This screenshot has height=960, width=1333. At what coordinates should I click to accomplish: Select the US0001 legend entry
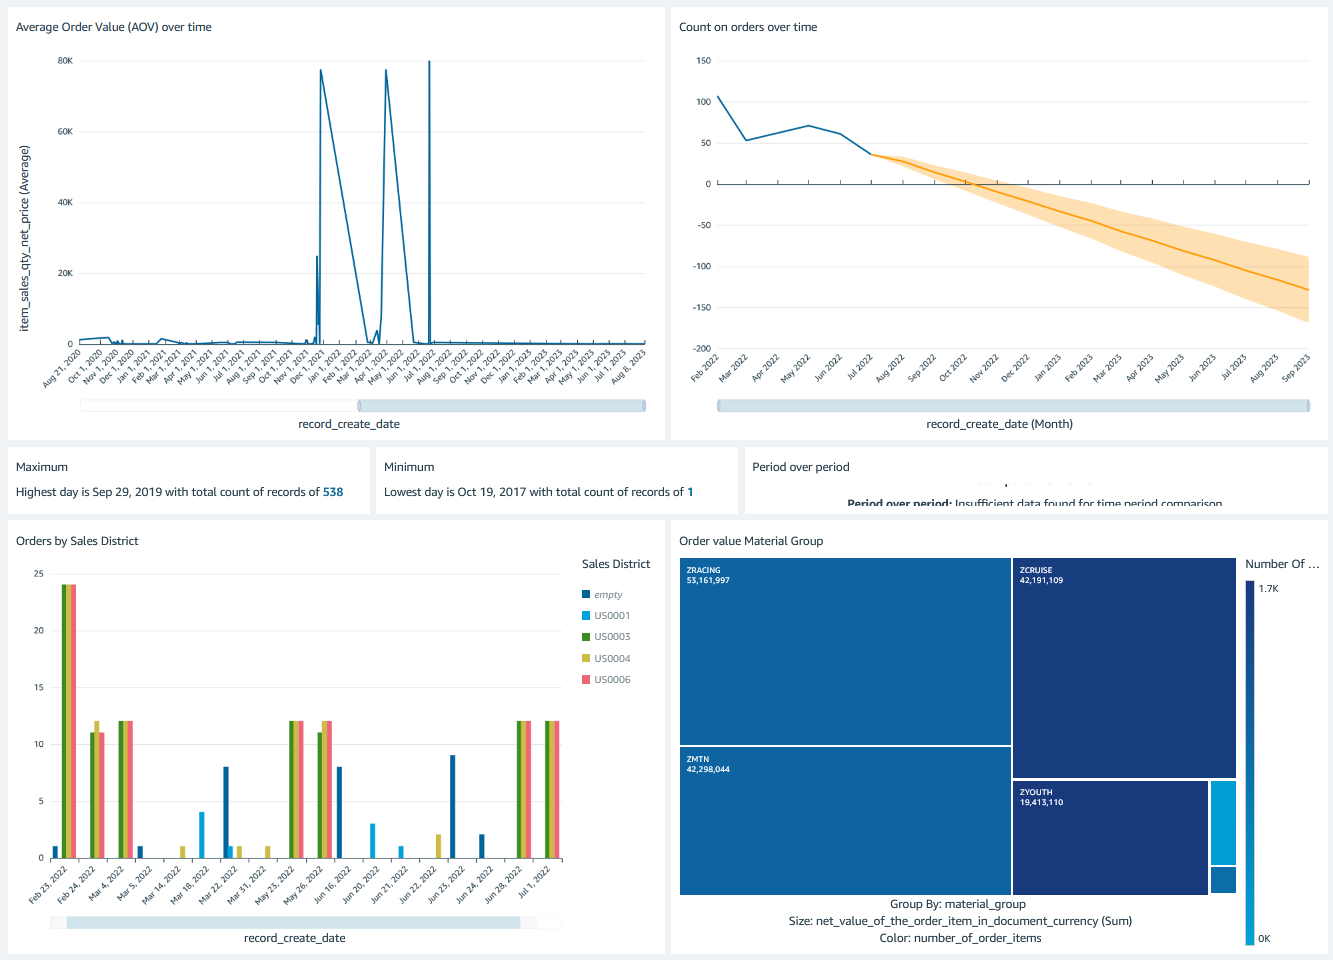[x=606, y=616]
